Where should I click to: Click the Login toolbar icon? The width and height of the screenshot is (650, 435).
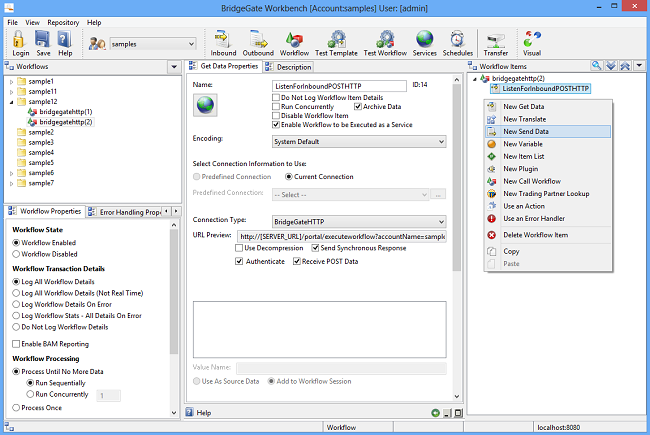tap(20, 42)
